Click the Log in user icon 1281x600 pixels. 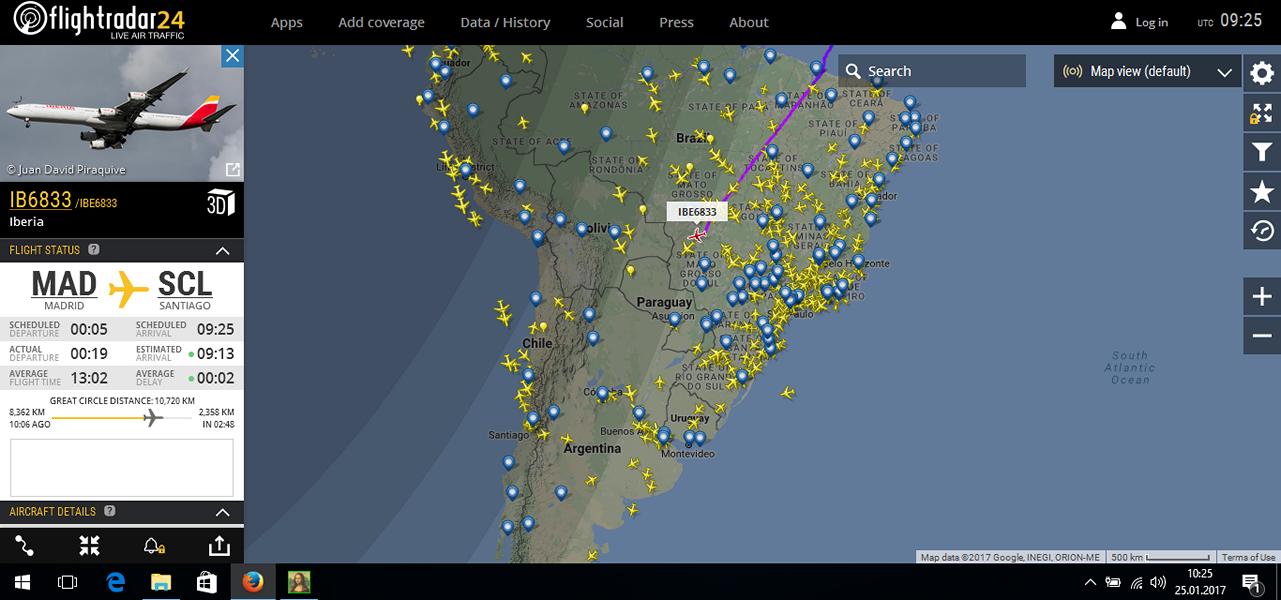coord(1119,21)
